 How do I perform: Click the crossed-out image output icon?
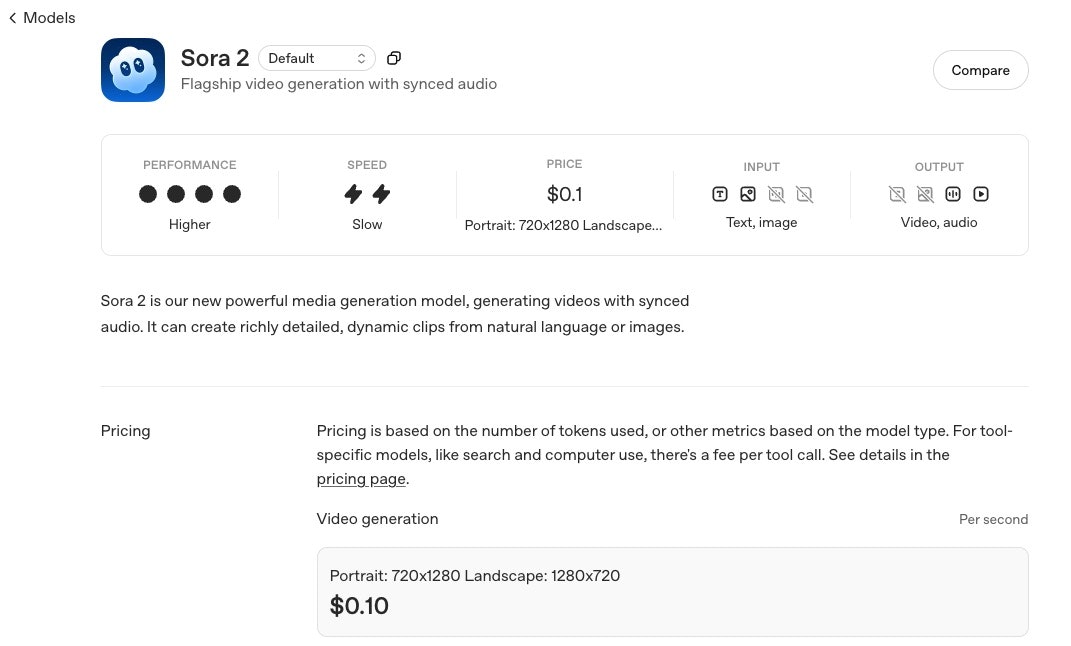tap(925, 194)
